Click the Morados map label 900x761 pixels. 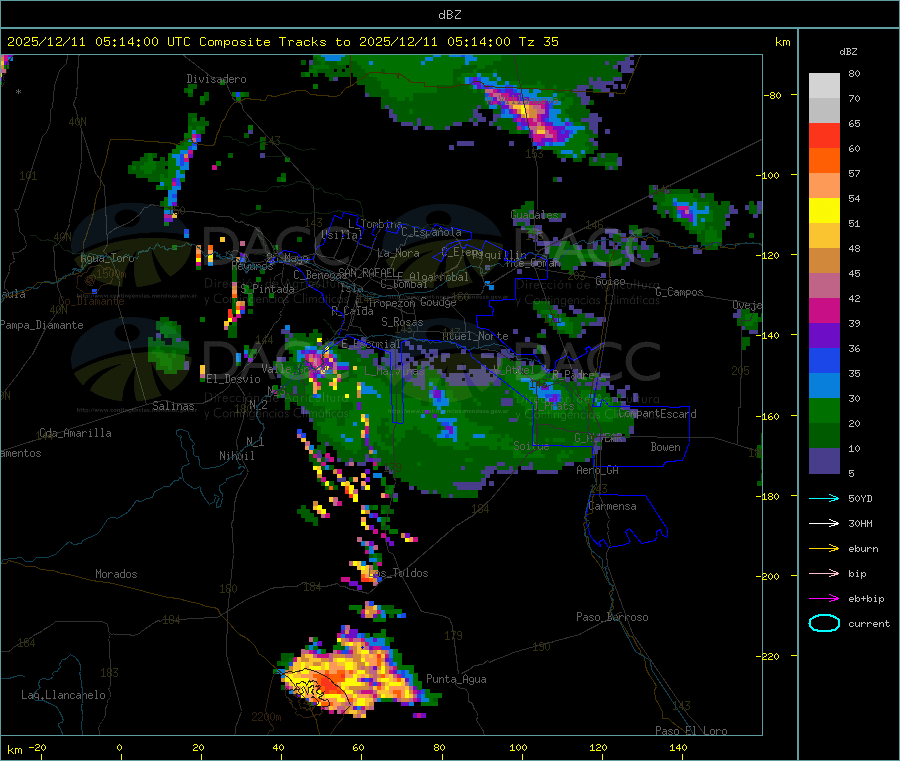[116, 574]
